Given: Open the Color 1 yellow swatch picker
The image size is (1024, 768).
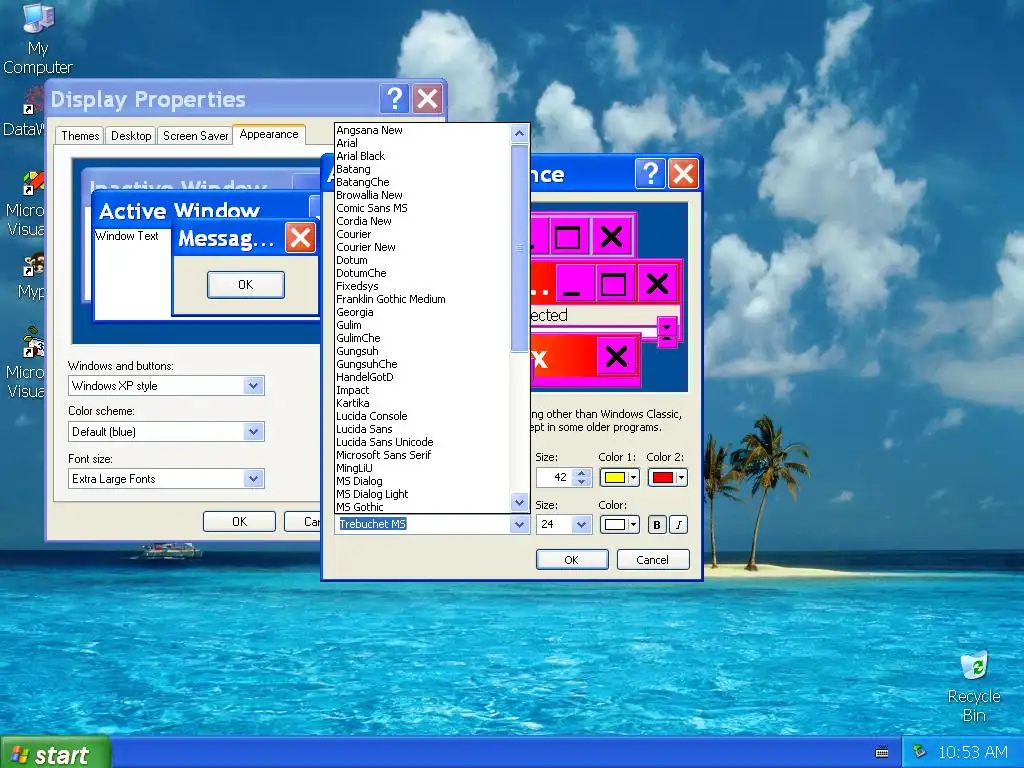Looking at the screenshot, I should click(619, 477).
